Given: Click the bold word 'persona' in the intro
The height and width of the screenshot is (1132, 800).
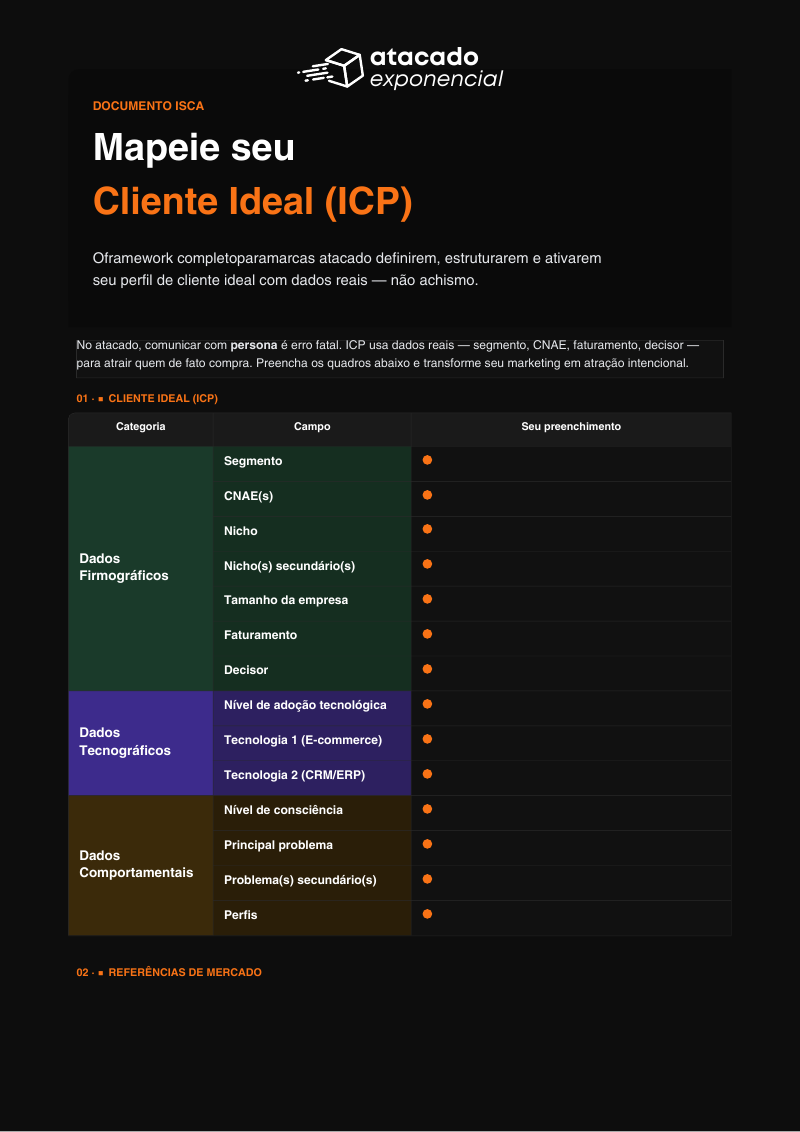Looking at the screenshot, I should tap(253, 345).
